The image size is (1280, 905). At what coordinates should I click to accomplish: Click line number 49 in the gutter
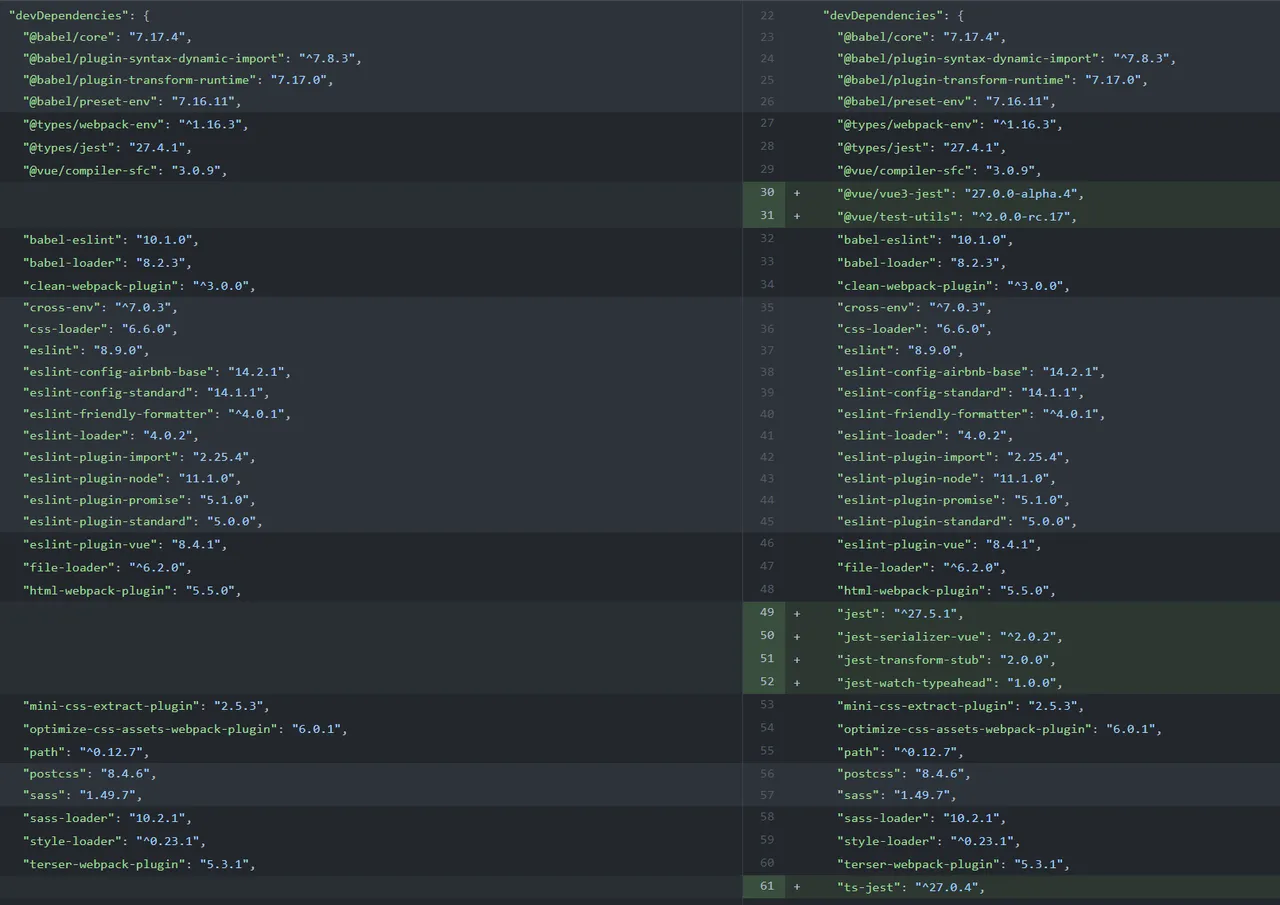[x=767, y=612]
